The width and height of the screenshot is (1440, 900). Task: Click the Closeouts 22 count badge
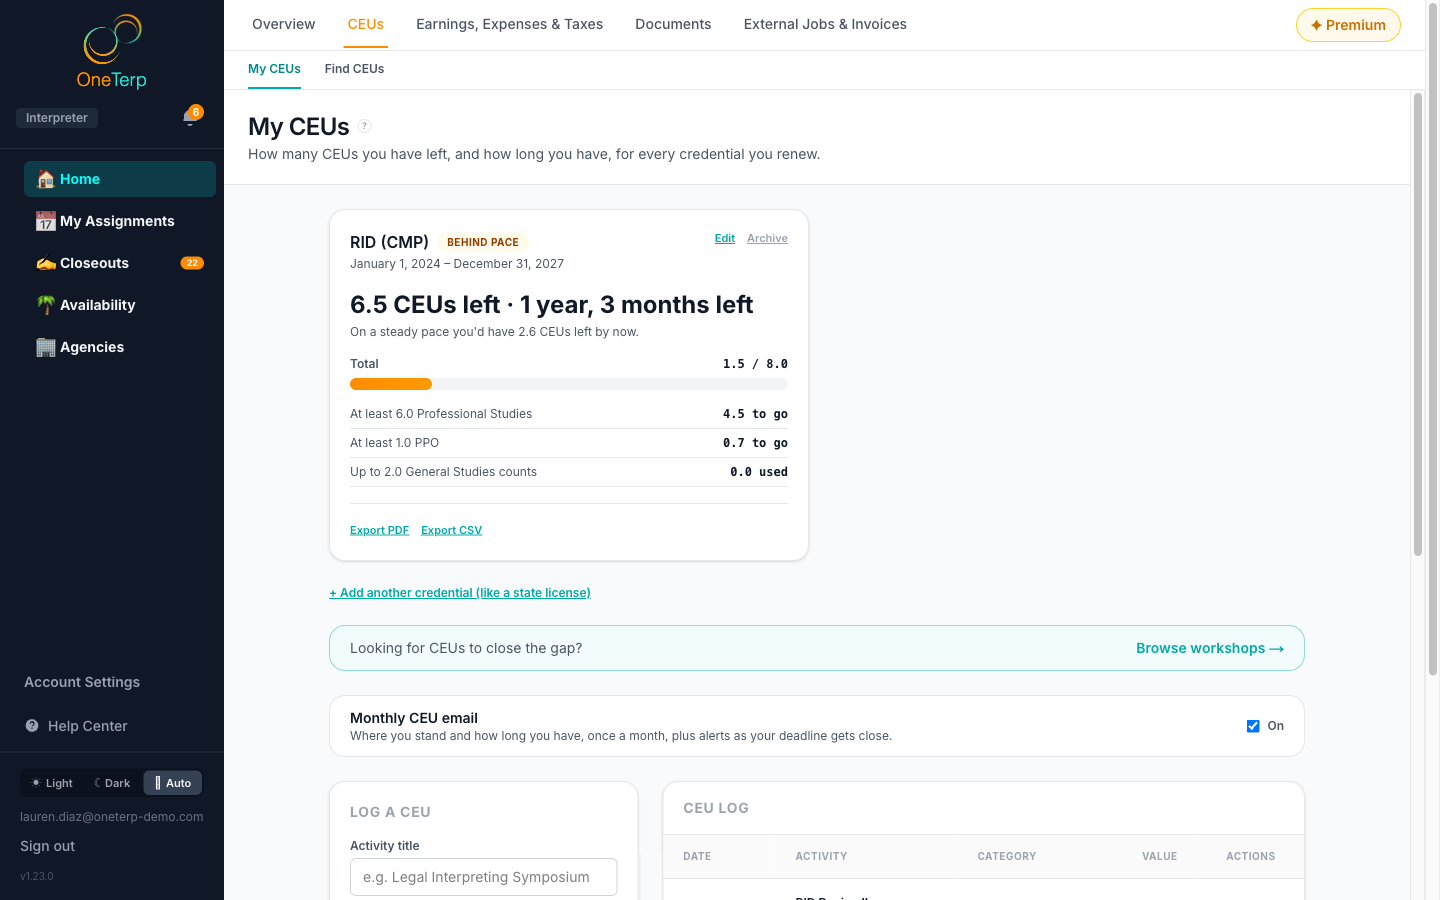point(192,263)
